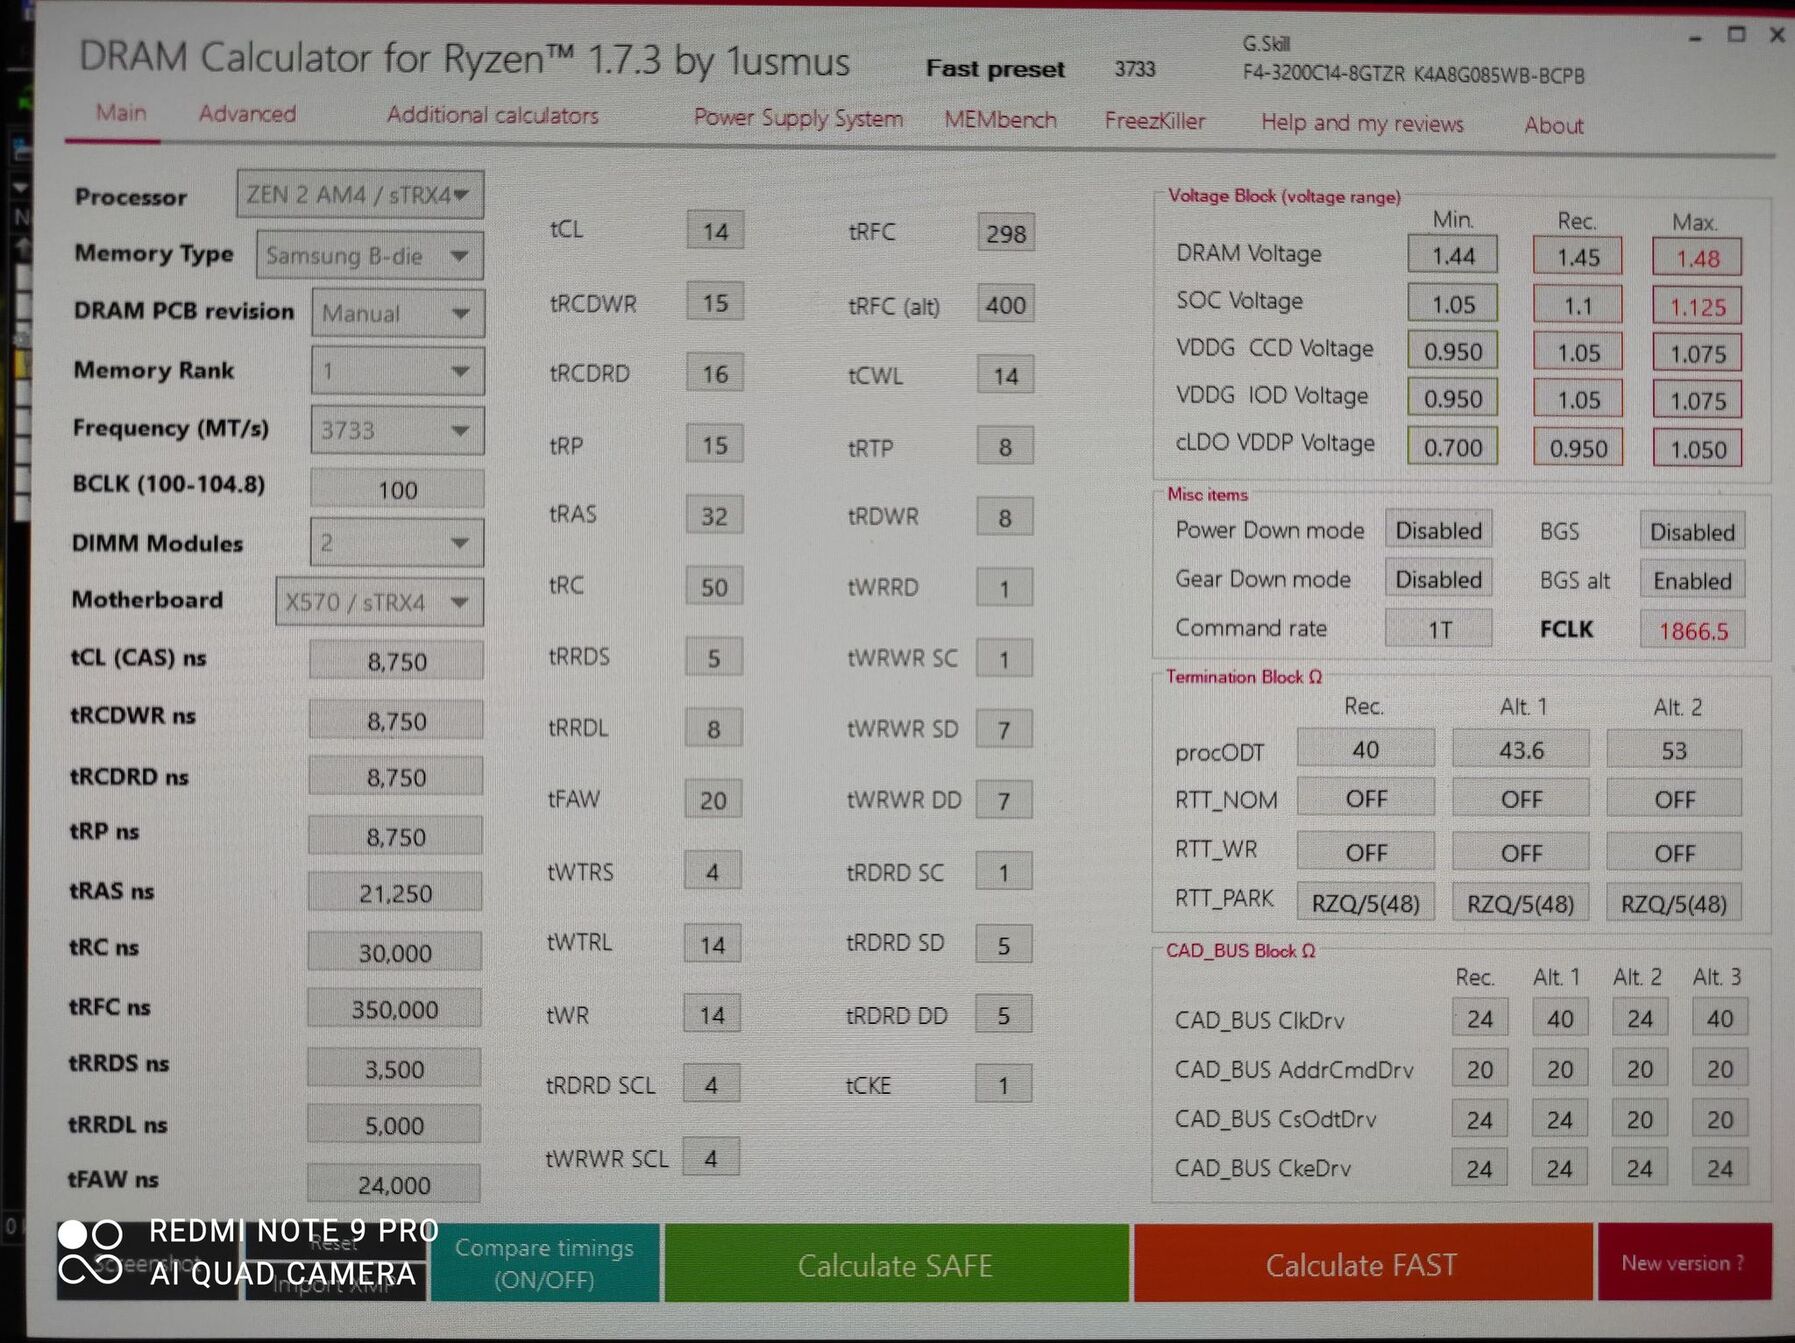The height and width of the screenshot is (1343, 1795).
Task: Open the Frequency (MT/s) dropdown
Action: click(397, 430)
